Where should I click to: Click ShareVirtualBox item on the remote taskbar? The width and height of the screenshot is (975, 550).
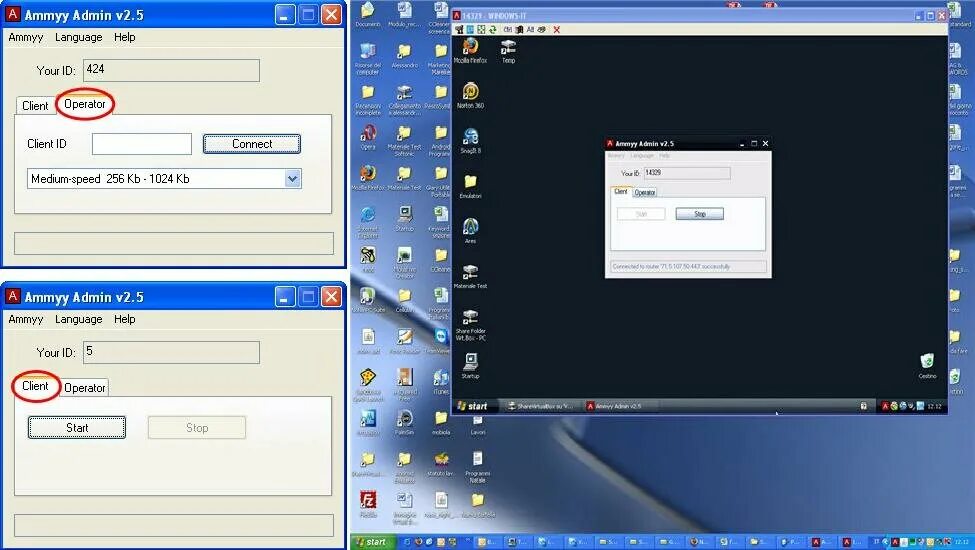[x=540, y=406]
